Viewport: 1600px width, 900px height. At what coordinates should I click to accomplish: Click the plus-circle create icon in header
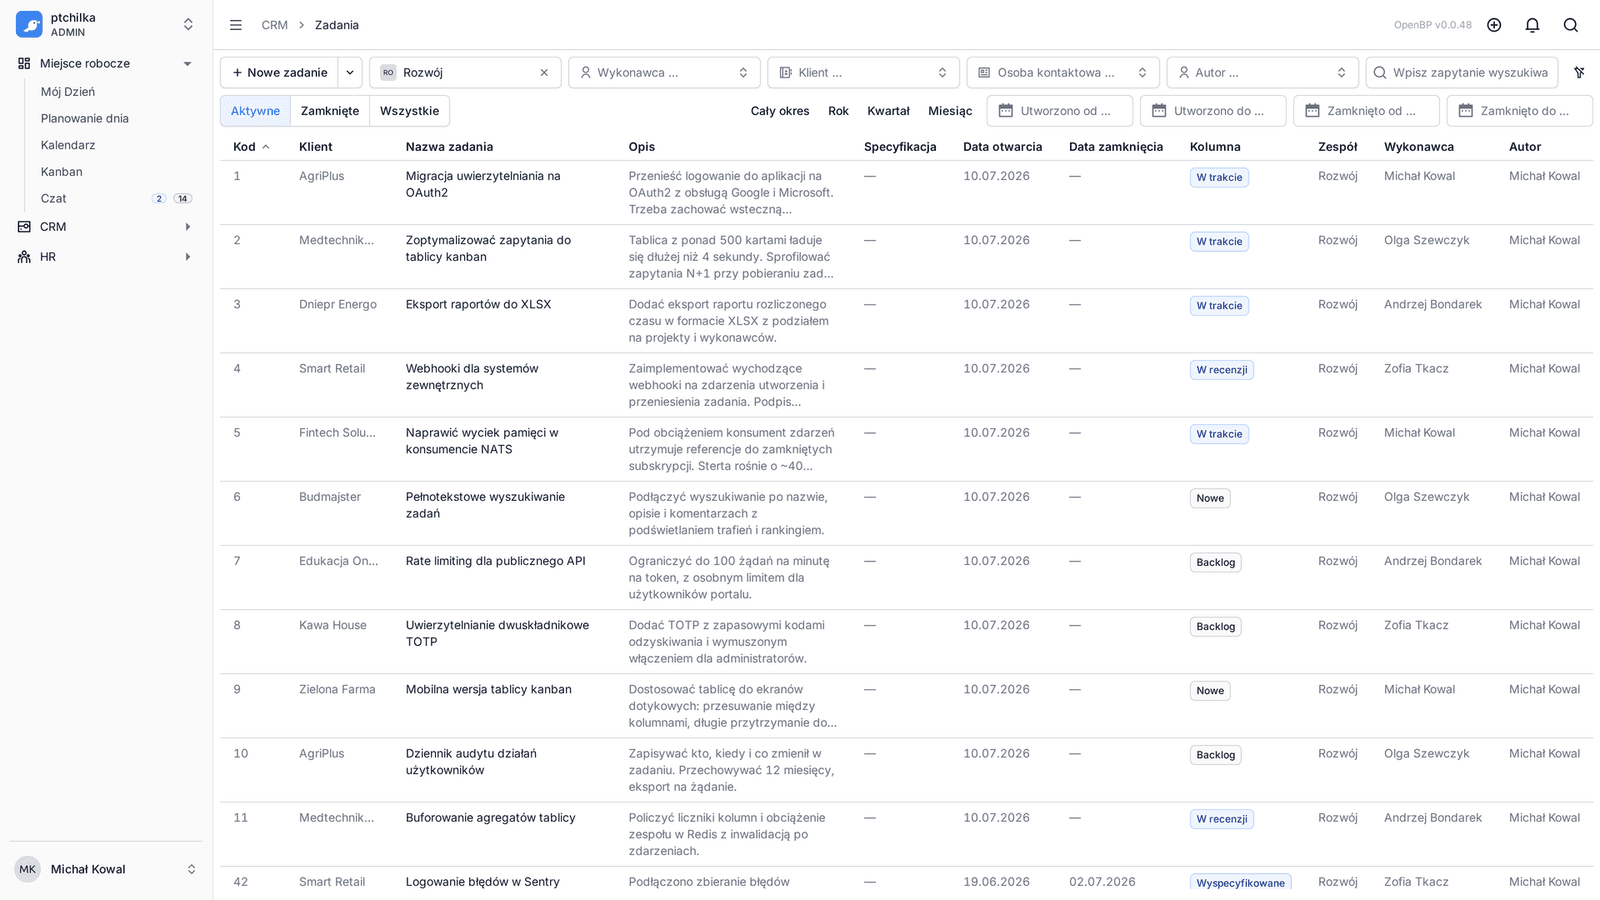[1494, 25]
